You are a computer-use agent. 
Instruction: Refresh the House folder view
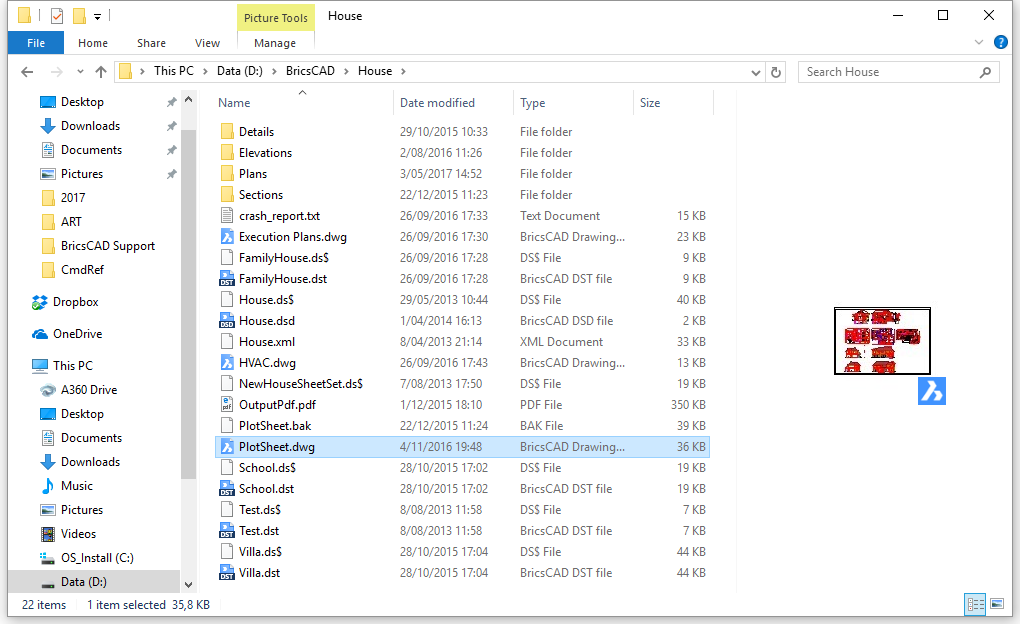point(775,72)
